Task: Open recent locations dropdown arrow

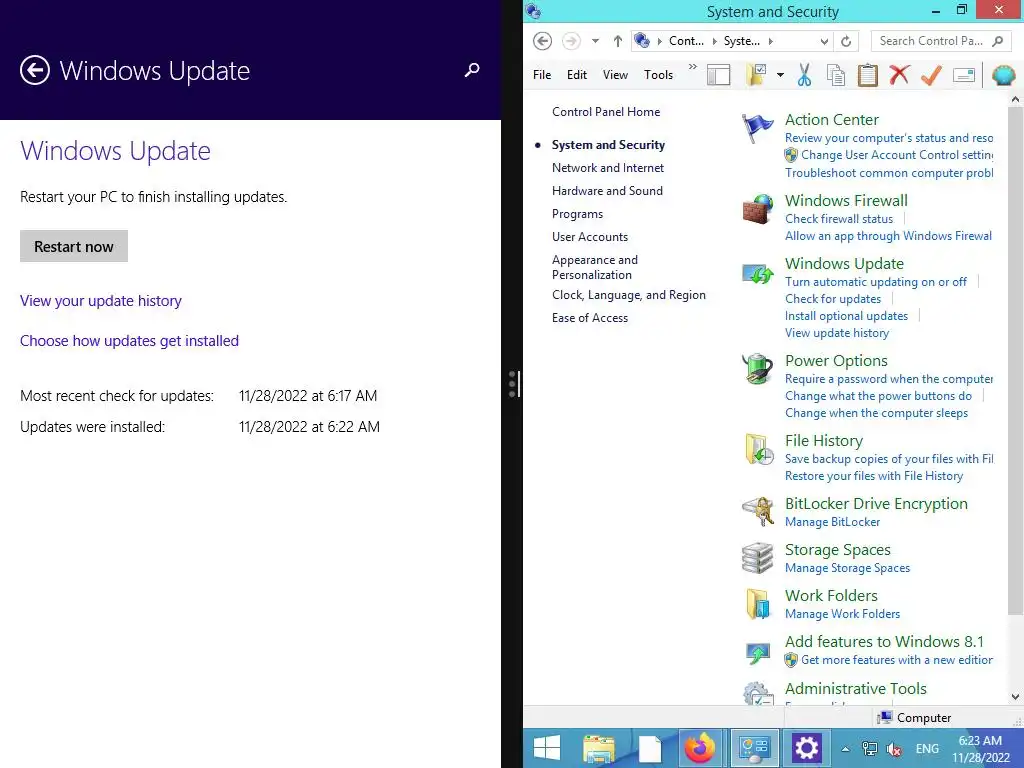Action: (x=595, y=41)
